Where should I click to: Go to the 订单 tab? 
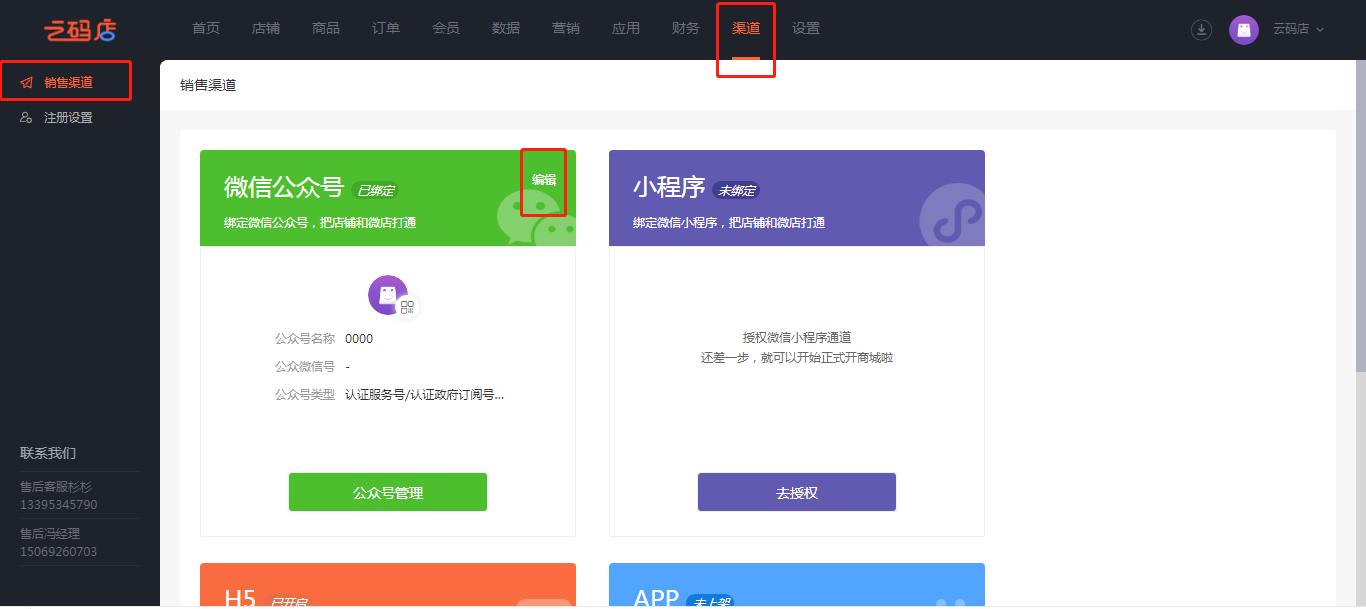coord(386,28)
